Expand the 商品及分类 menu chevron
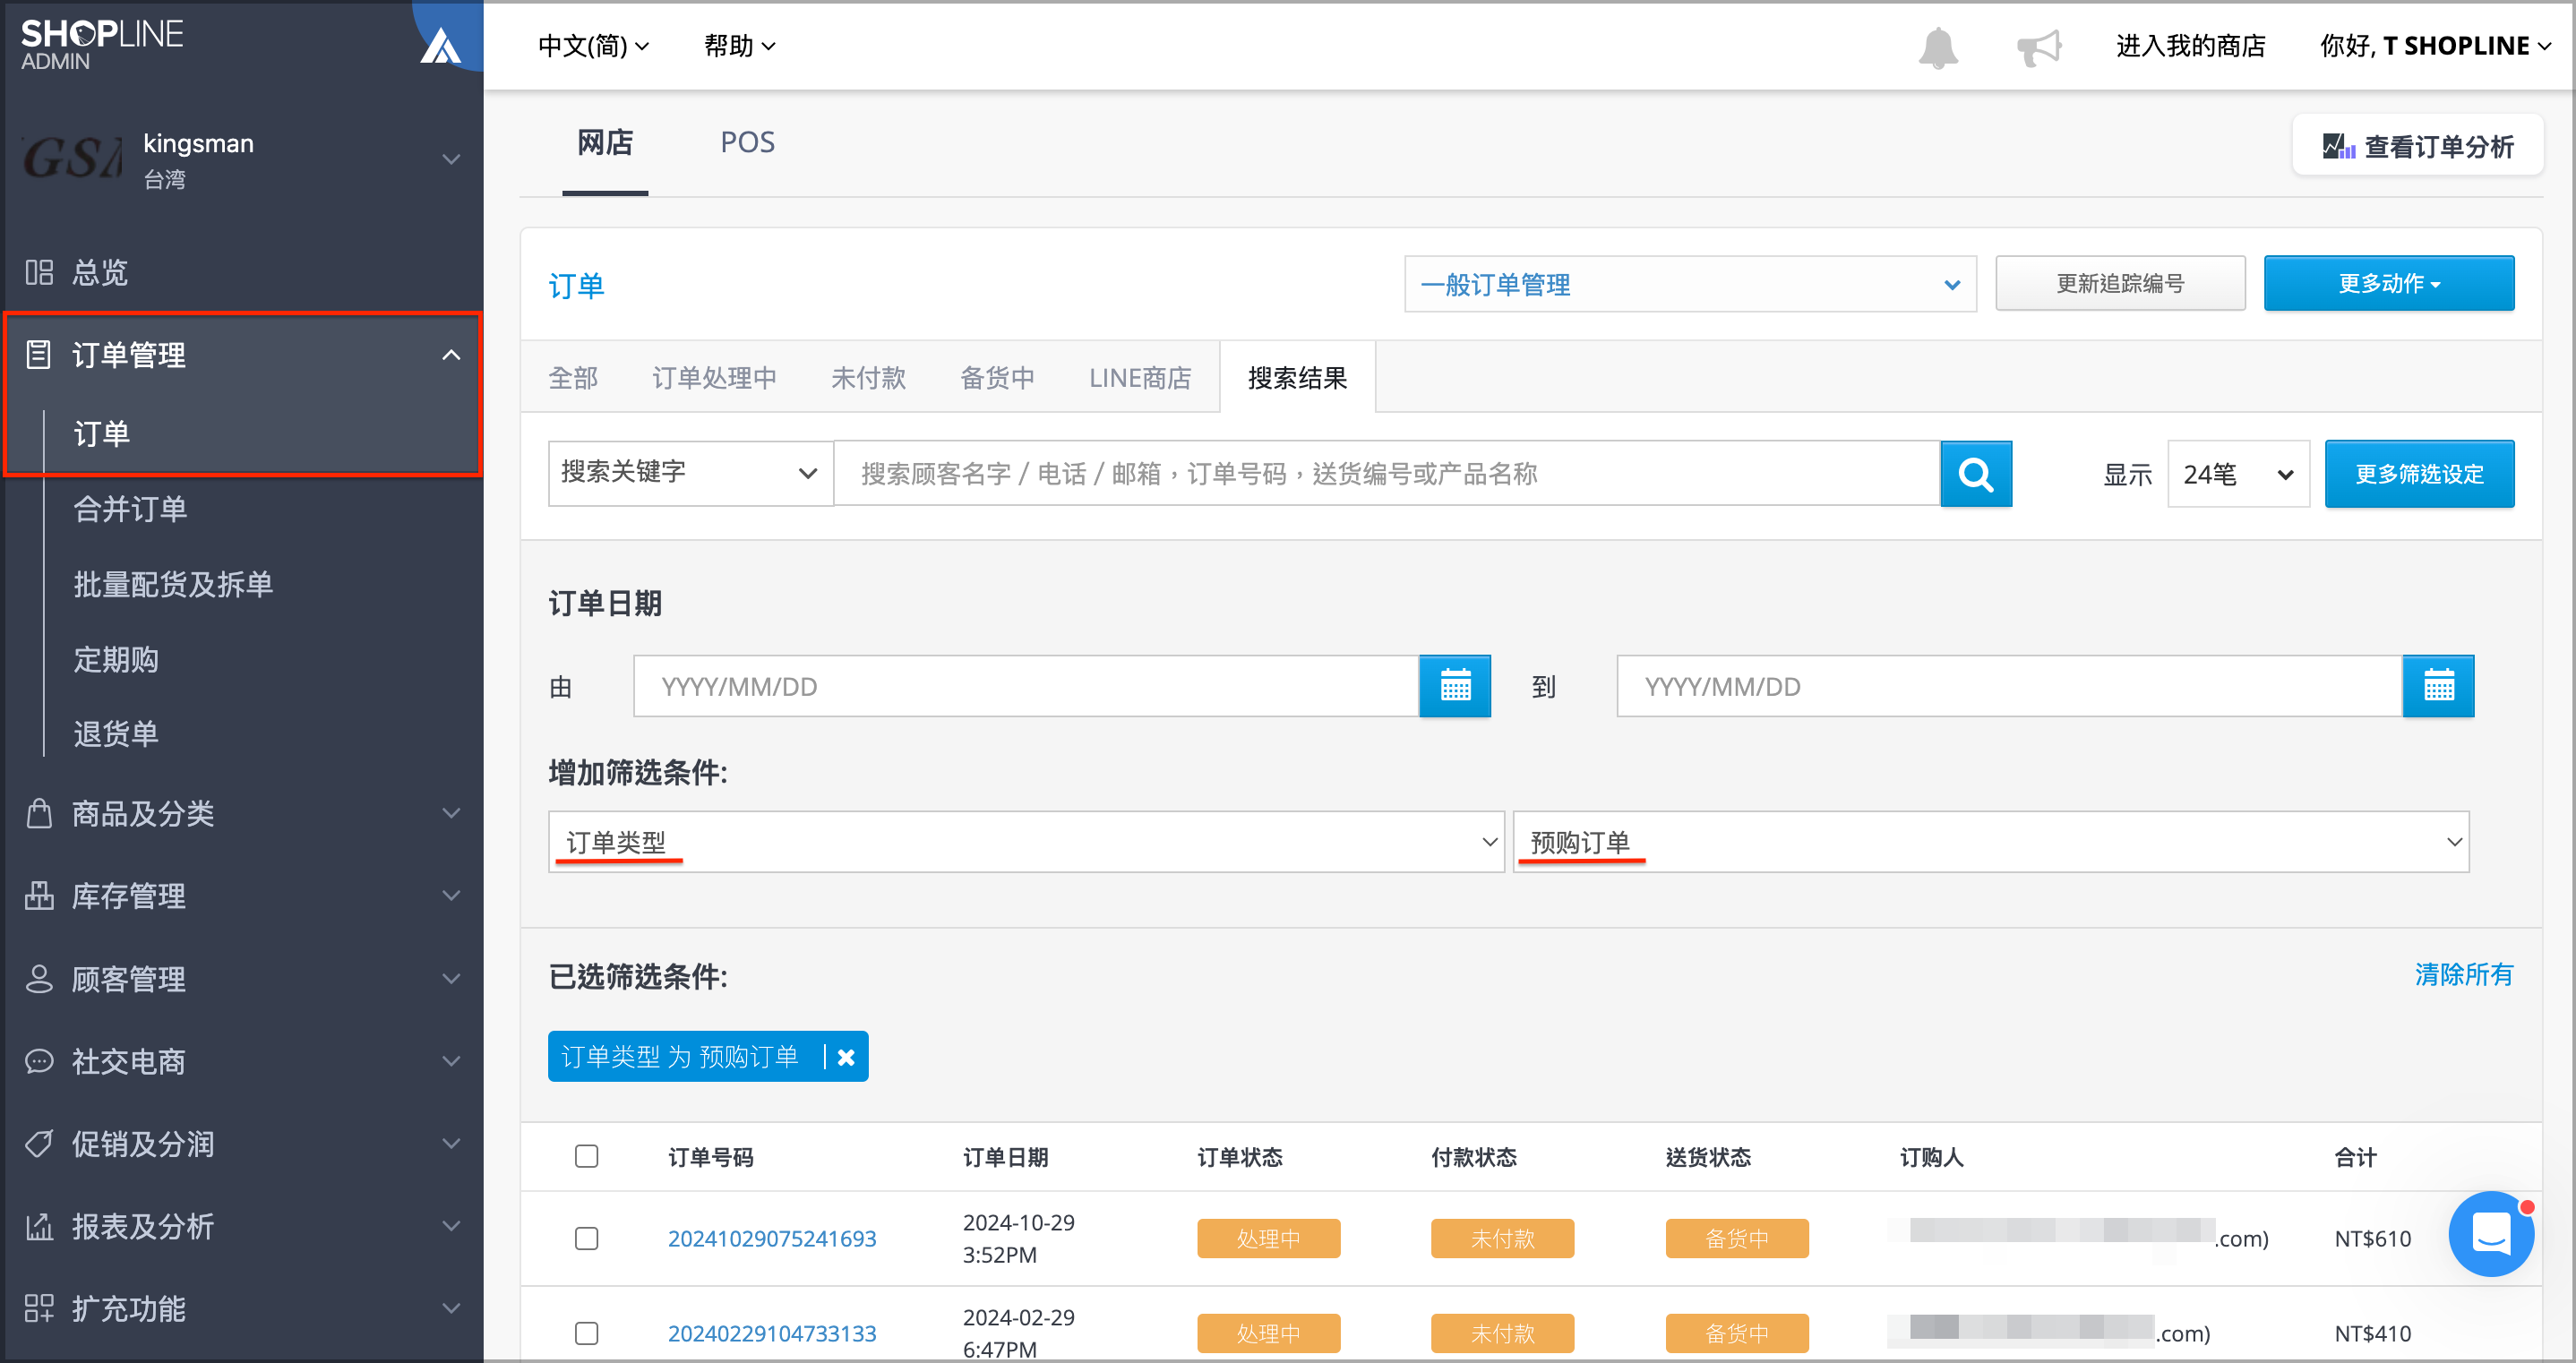Image resolution: width=2576 pixels, height=1363 pixels. coord(451,813)
